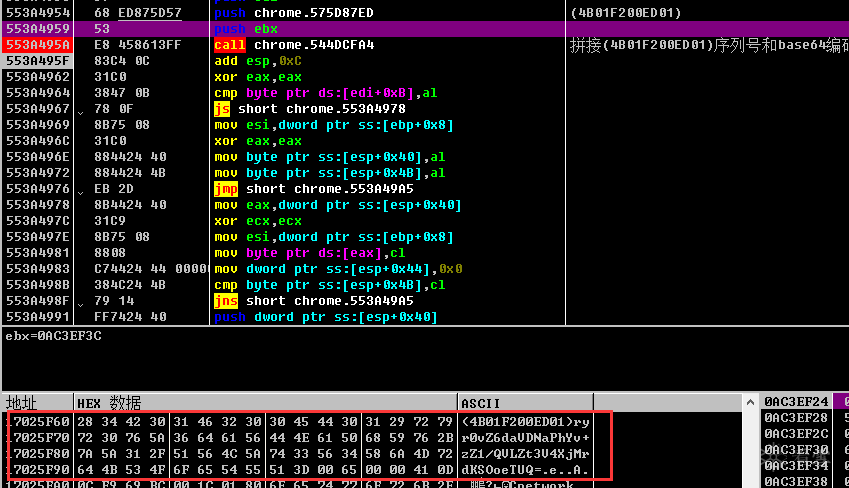Click the 'call chrome.544DCFA4' instruction
The image size is (849, 488).
(x=294, y=44)
